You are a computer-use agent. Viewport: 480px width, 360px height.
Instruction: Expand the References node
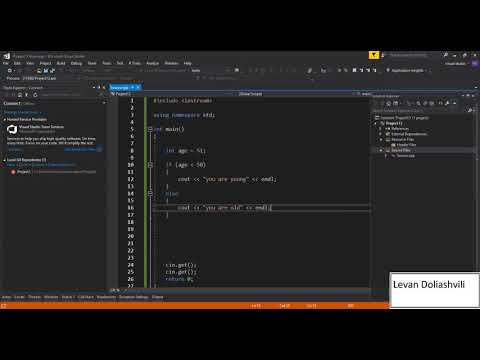click(381, 129)
